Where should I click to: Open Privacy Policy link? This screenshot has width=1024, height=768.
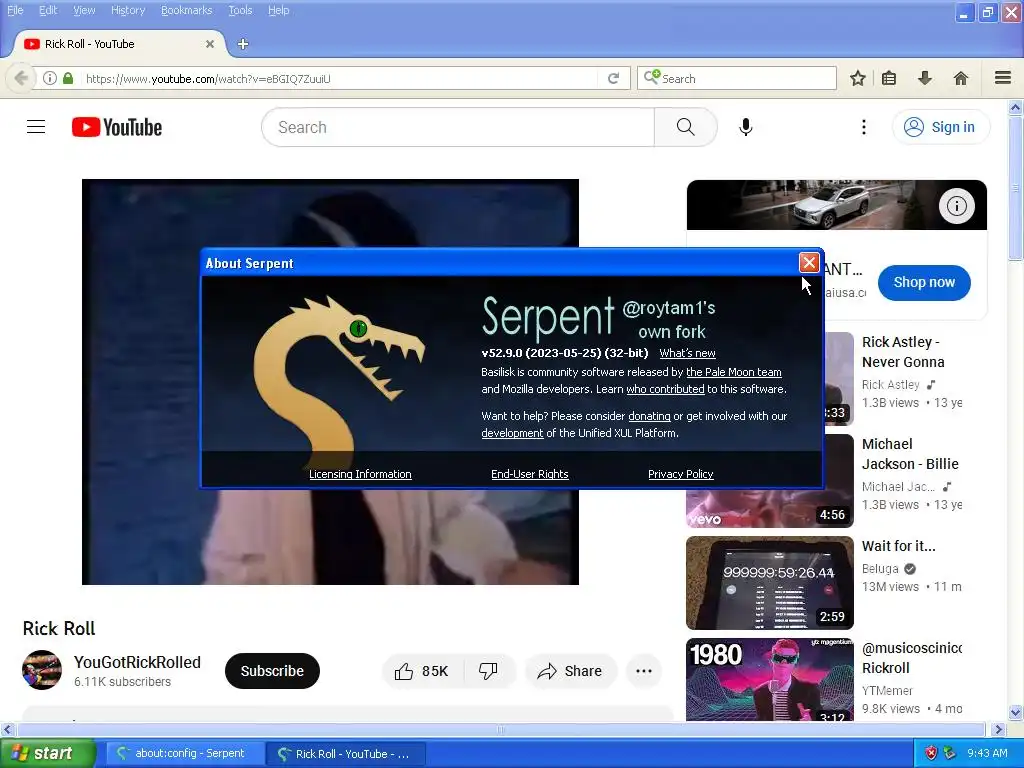(680, 474)
